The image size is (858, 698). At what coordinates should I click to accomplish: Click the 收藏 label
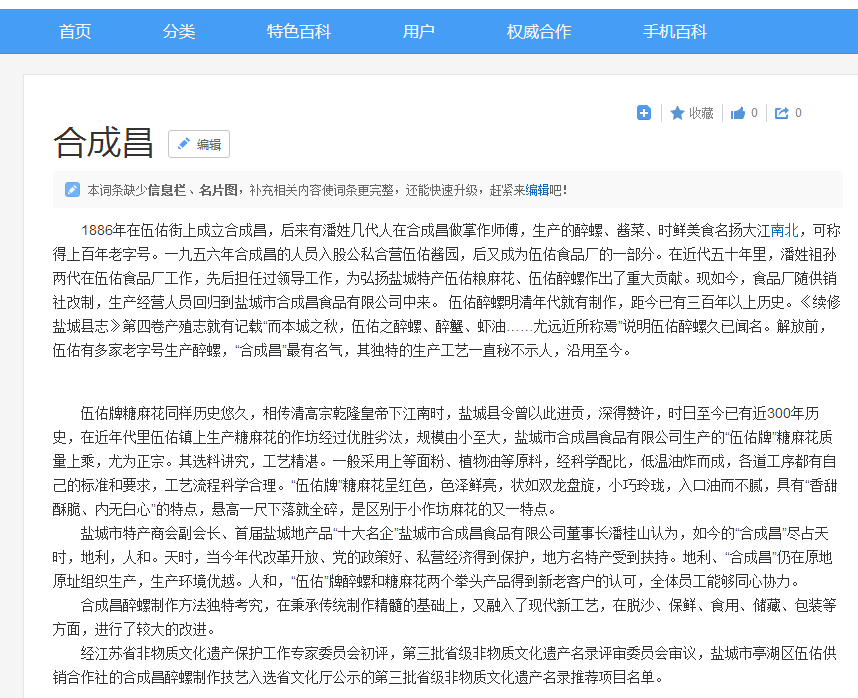click(701, 113)
